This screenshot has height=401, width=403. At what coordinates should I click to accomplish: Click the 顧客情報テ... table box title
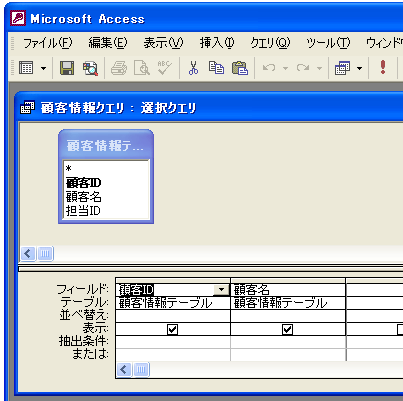106,146
